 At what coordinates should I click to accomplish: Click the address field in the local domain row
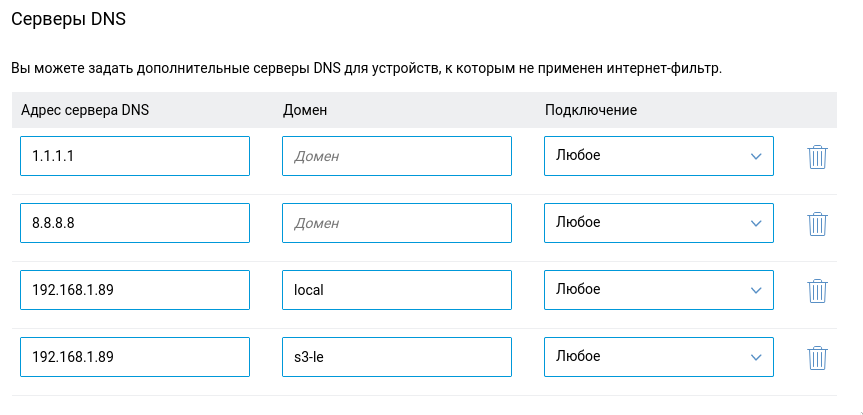[x=135, y=290]
